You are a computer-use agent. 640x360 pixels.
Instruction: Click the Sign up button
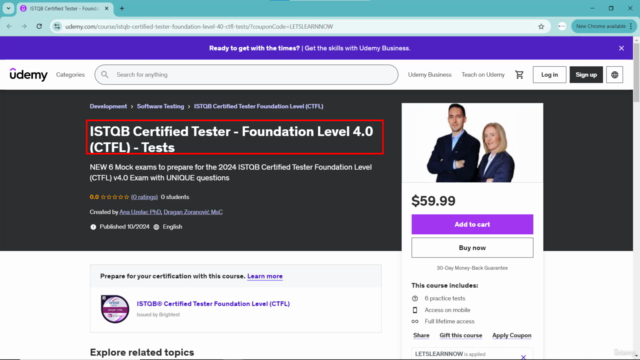point(586,75)
